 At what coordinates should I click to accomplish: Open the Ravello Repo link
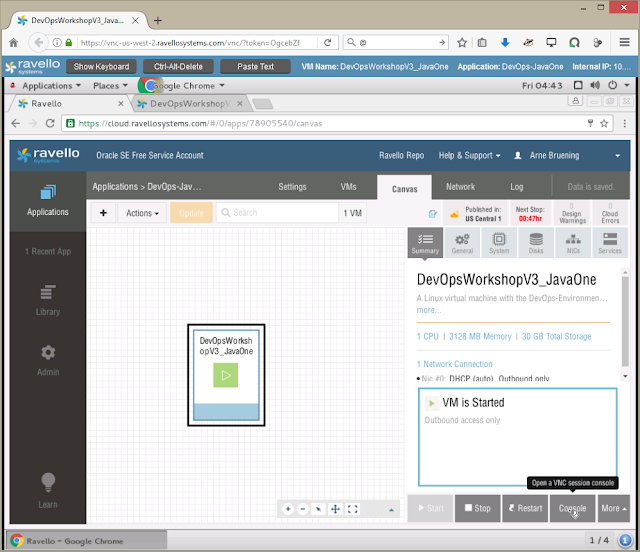[x=401, y=156]
